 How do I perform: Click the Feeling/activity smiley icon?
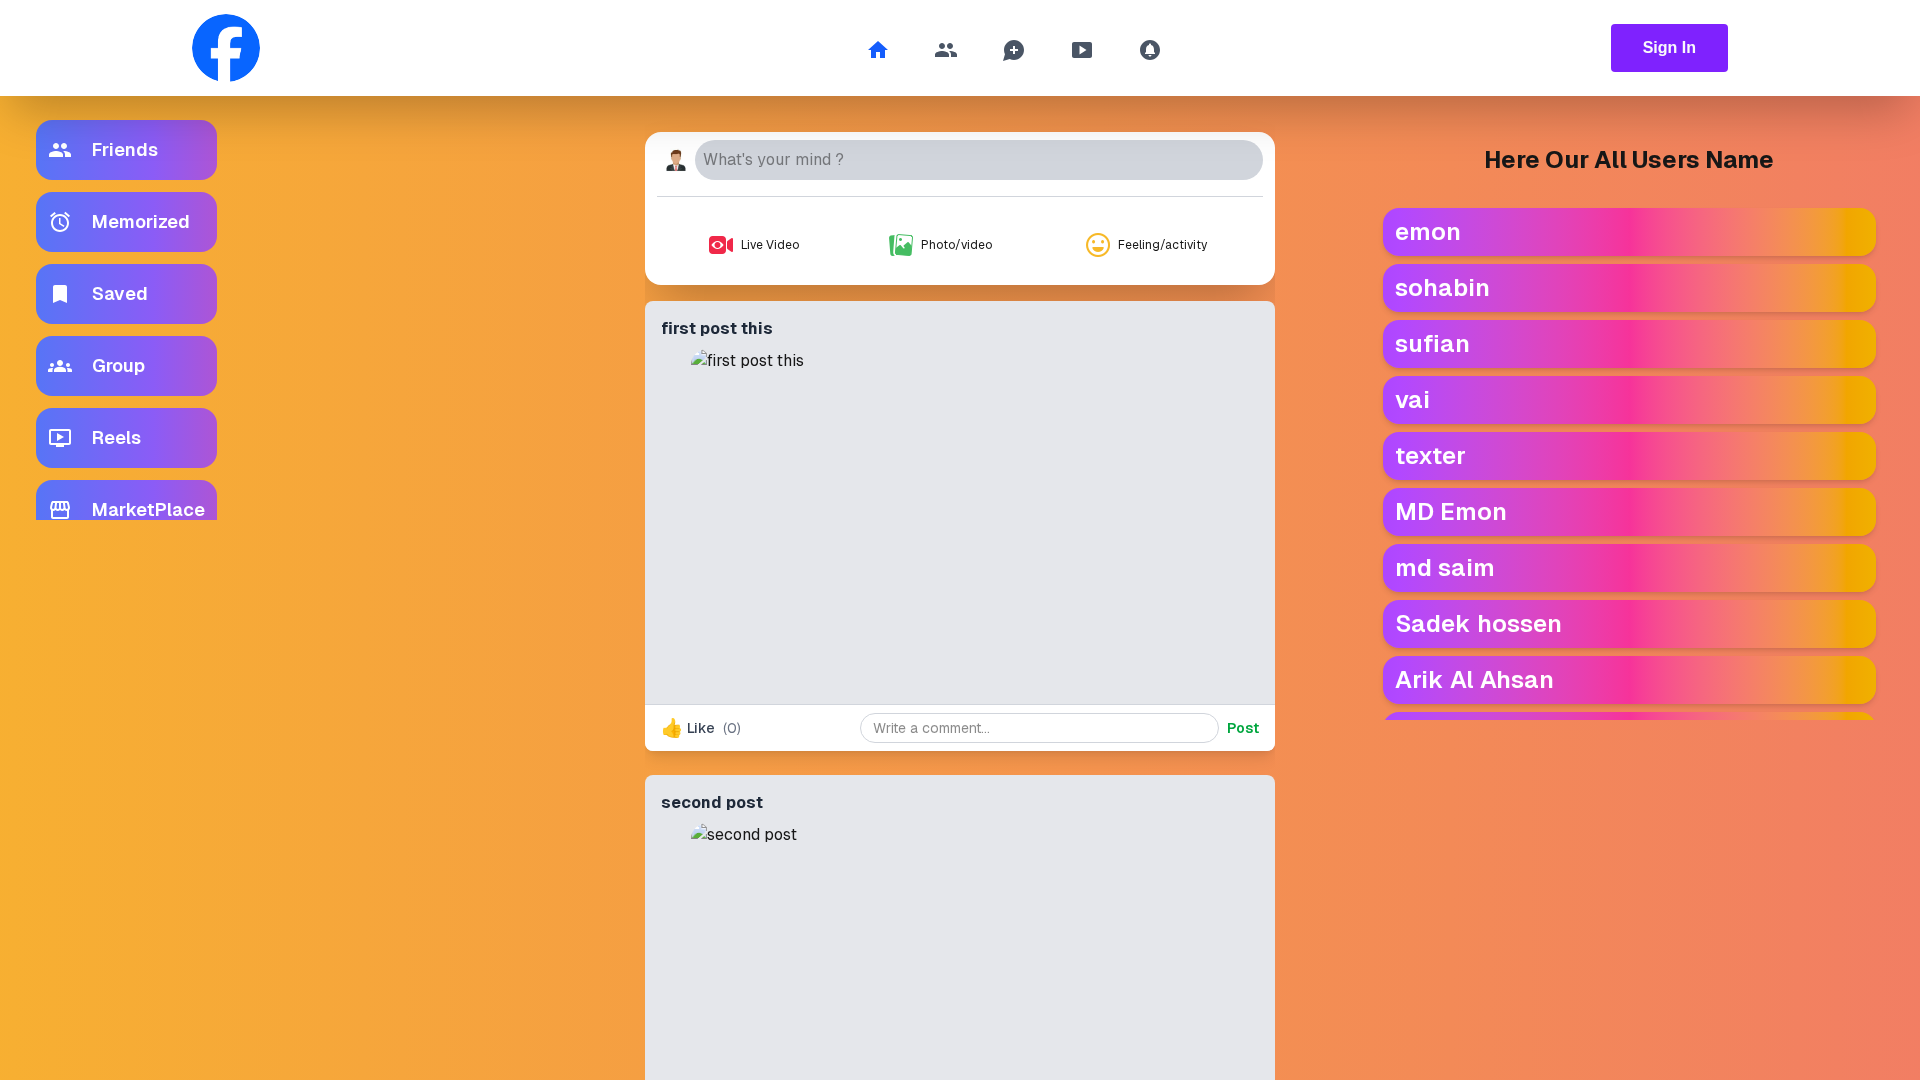[x=1098, y=245]
